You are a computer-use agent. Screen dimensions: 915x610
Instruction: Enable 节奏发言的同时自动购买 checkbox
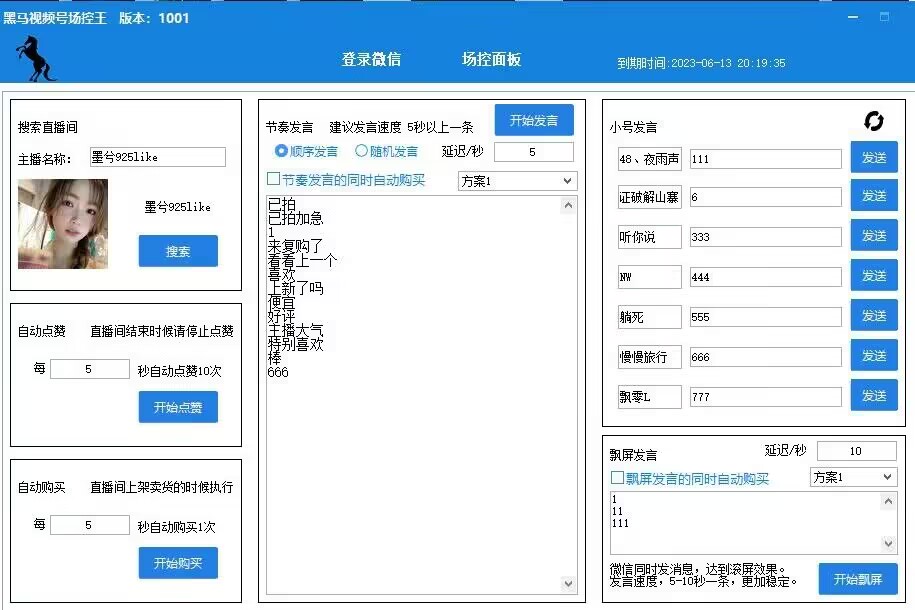pos(273,180)
